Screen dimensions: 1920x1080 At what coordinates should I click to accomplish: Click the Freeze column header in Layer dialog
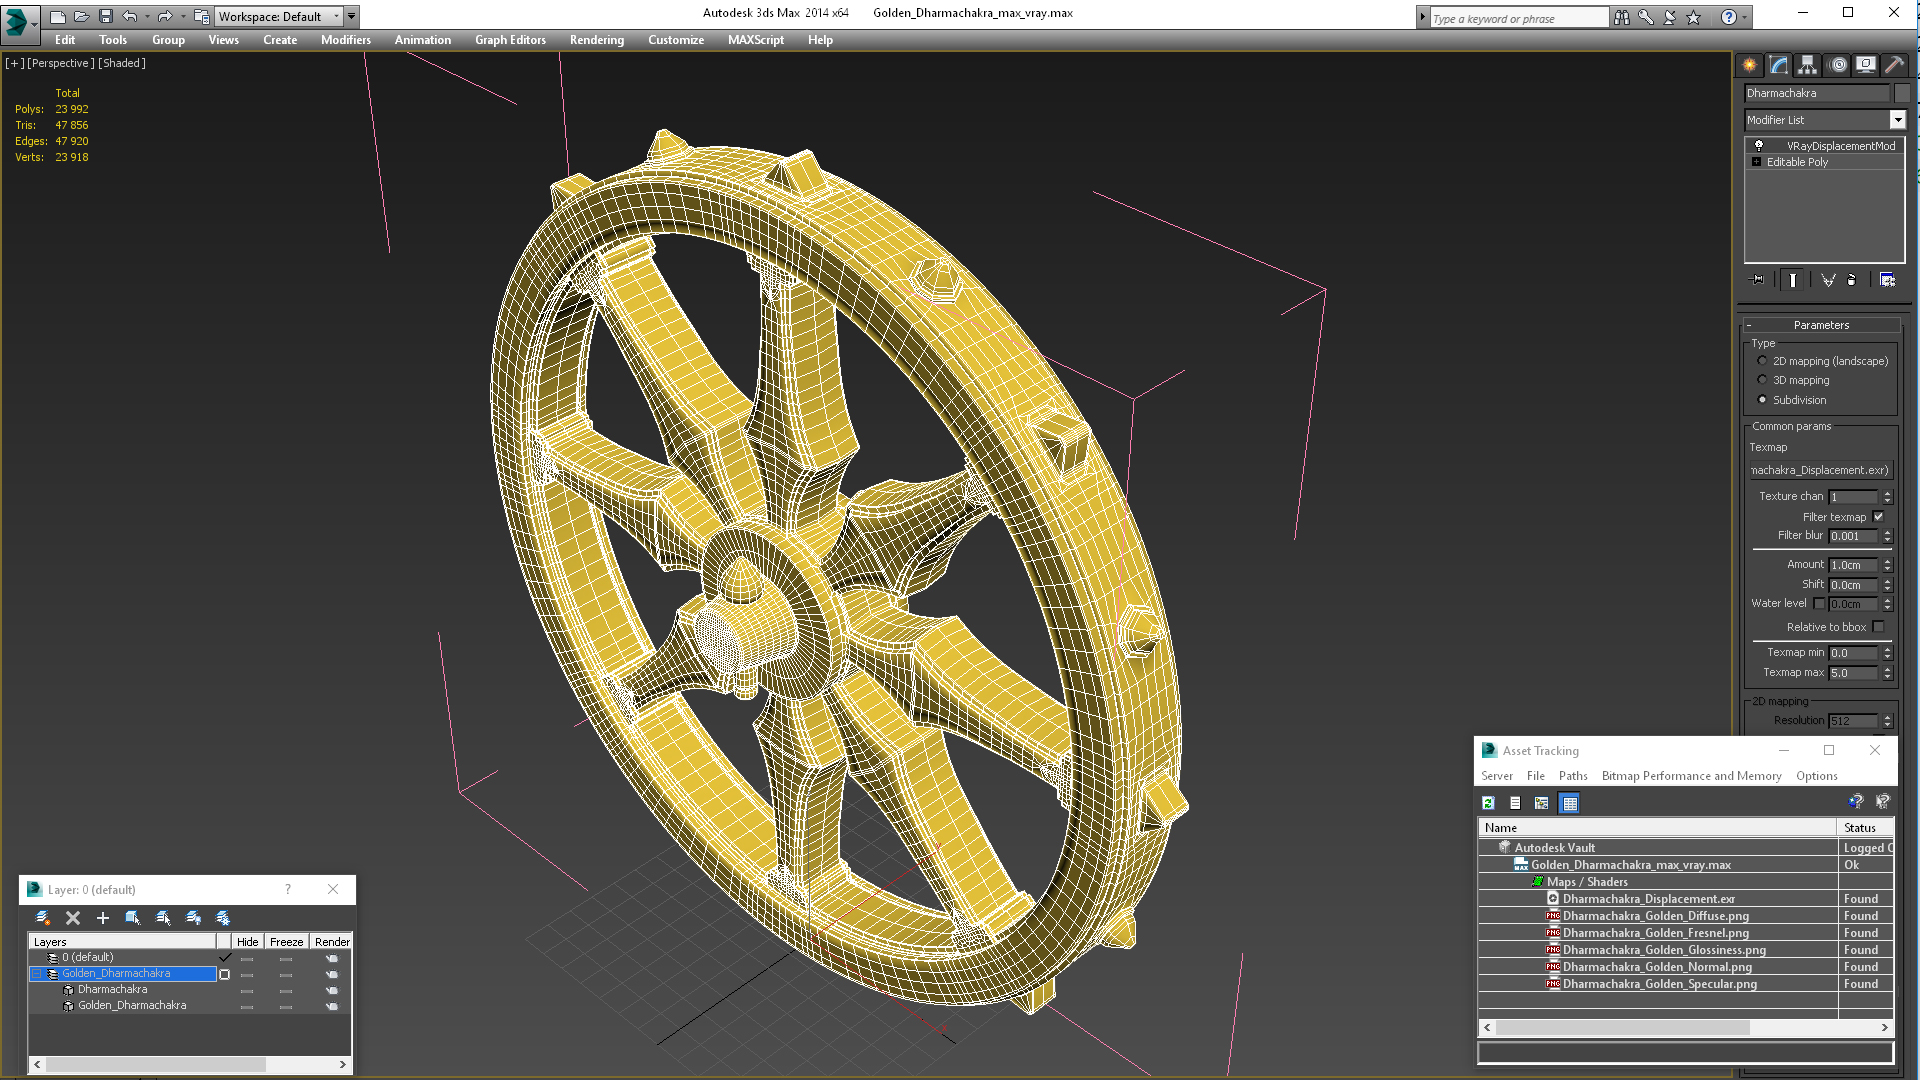click(286, 942)
